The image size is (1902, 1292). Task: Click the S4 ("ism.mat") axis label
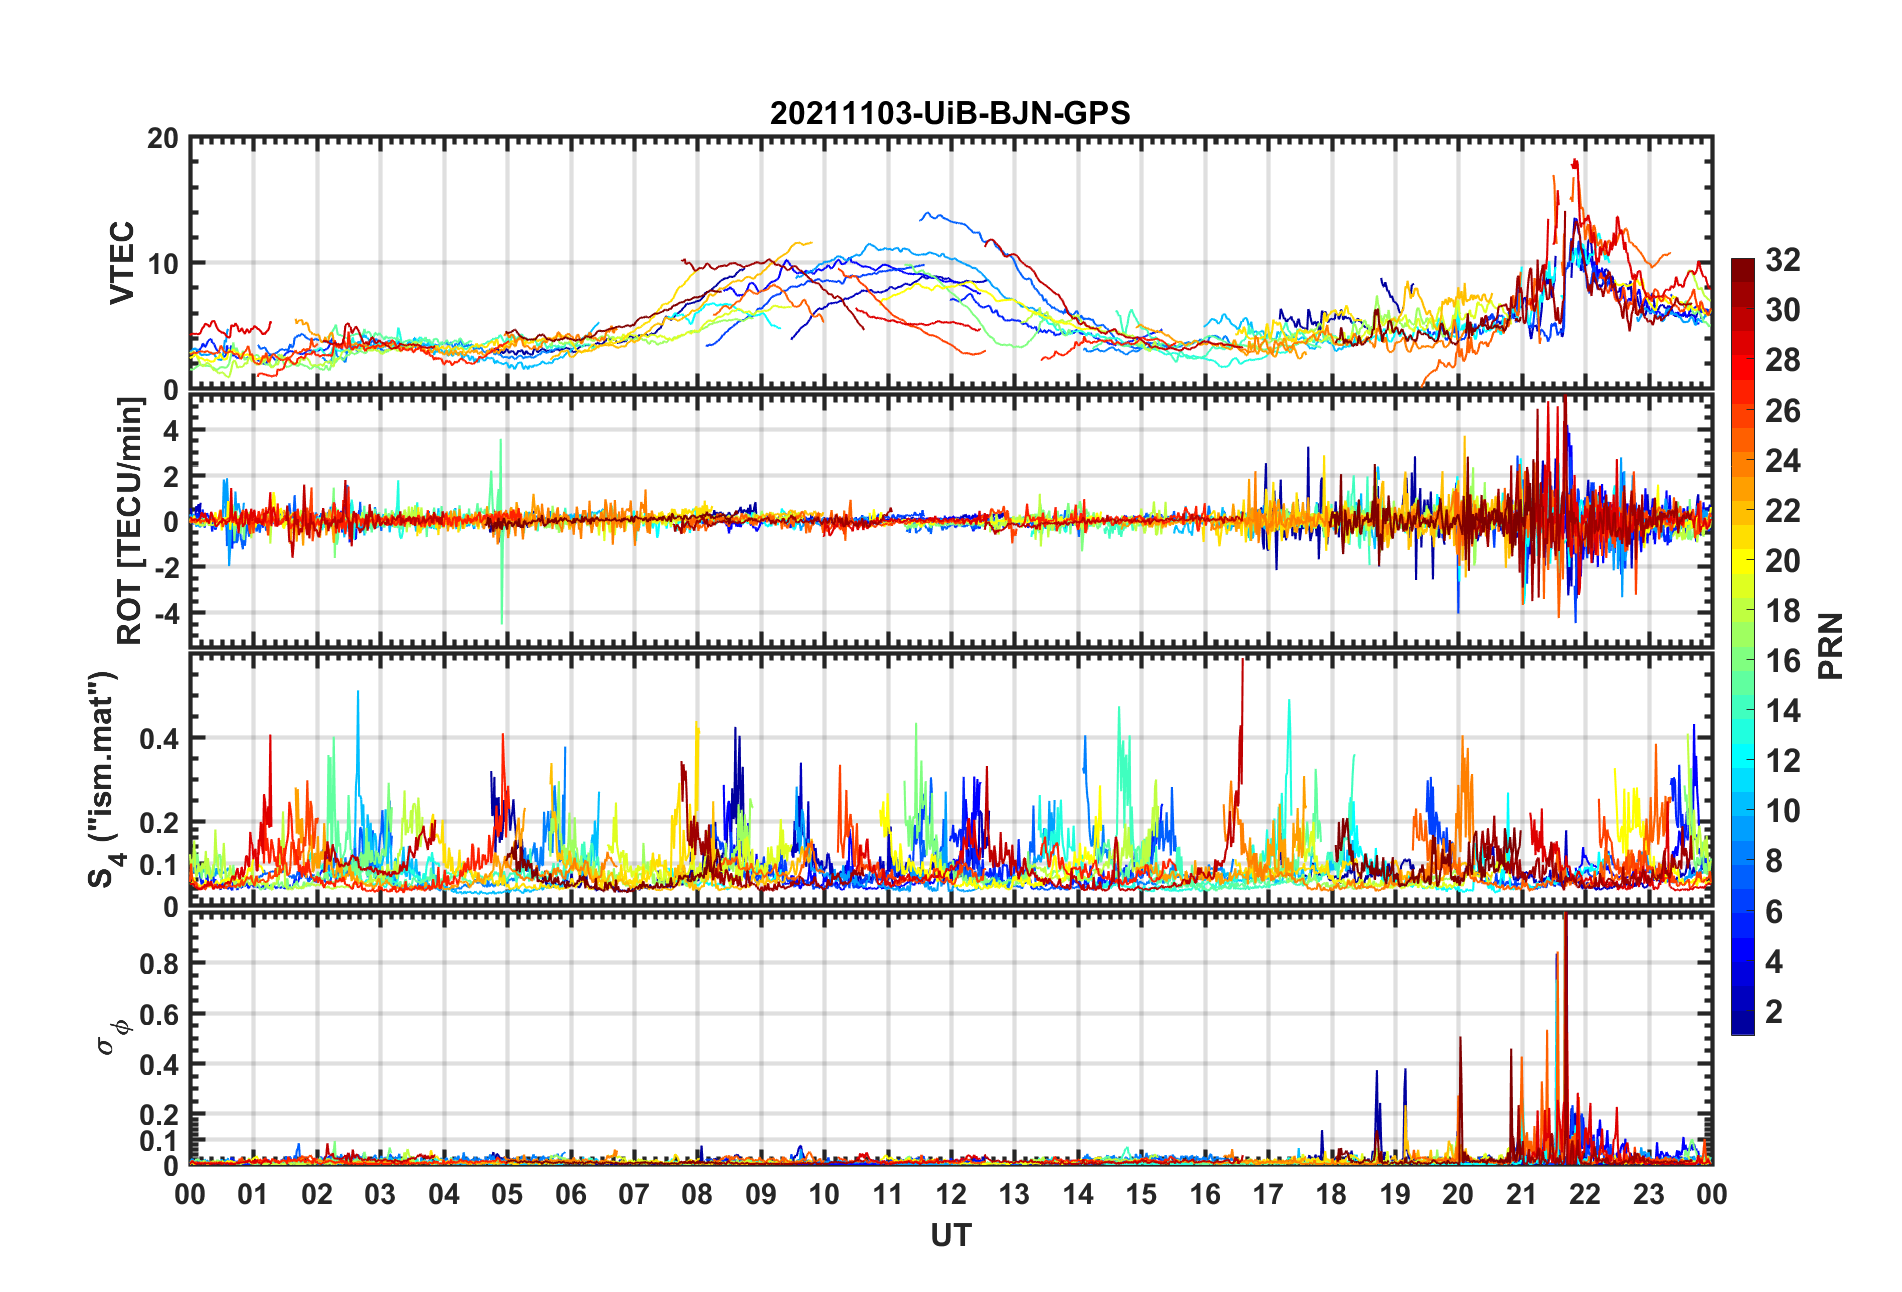[x=104, y=779]
